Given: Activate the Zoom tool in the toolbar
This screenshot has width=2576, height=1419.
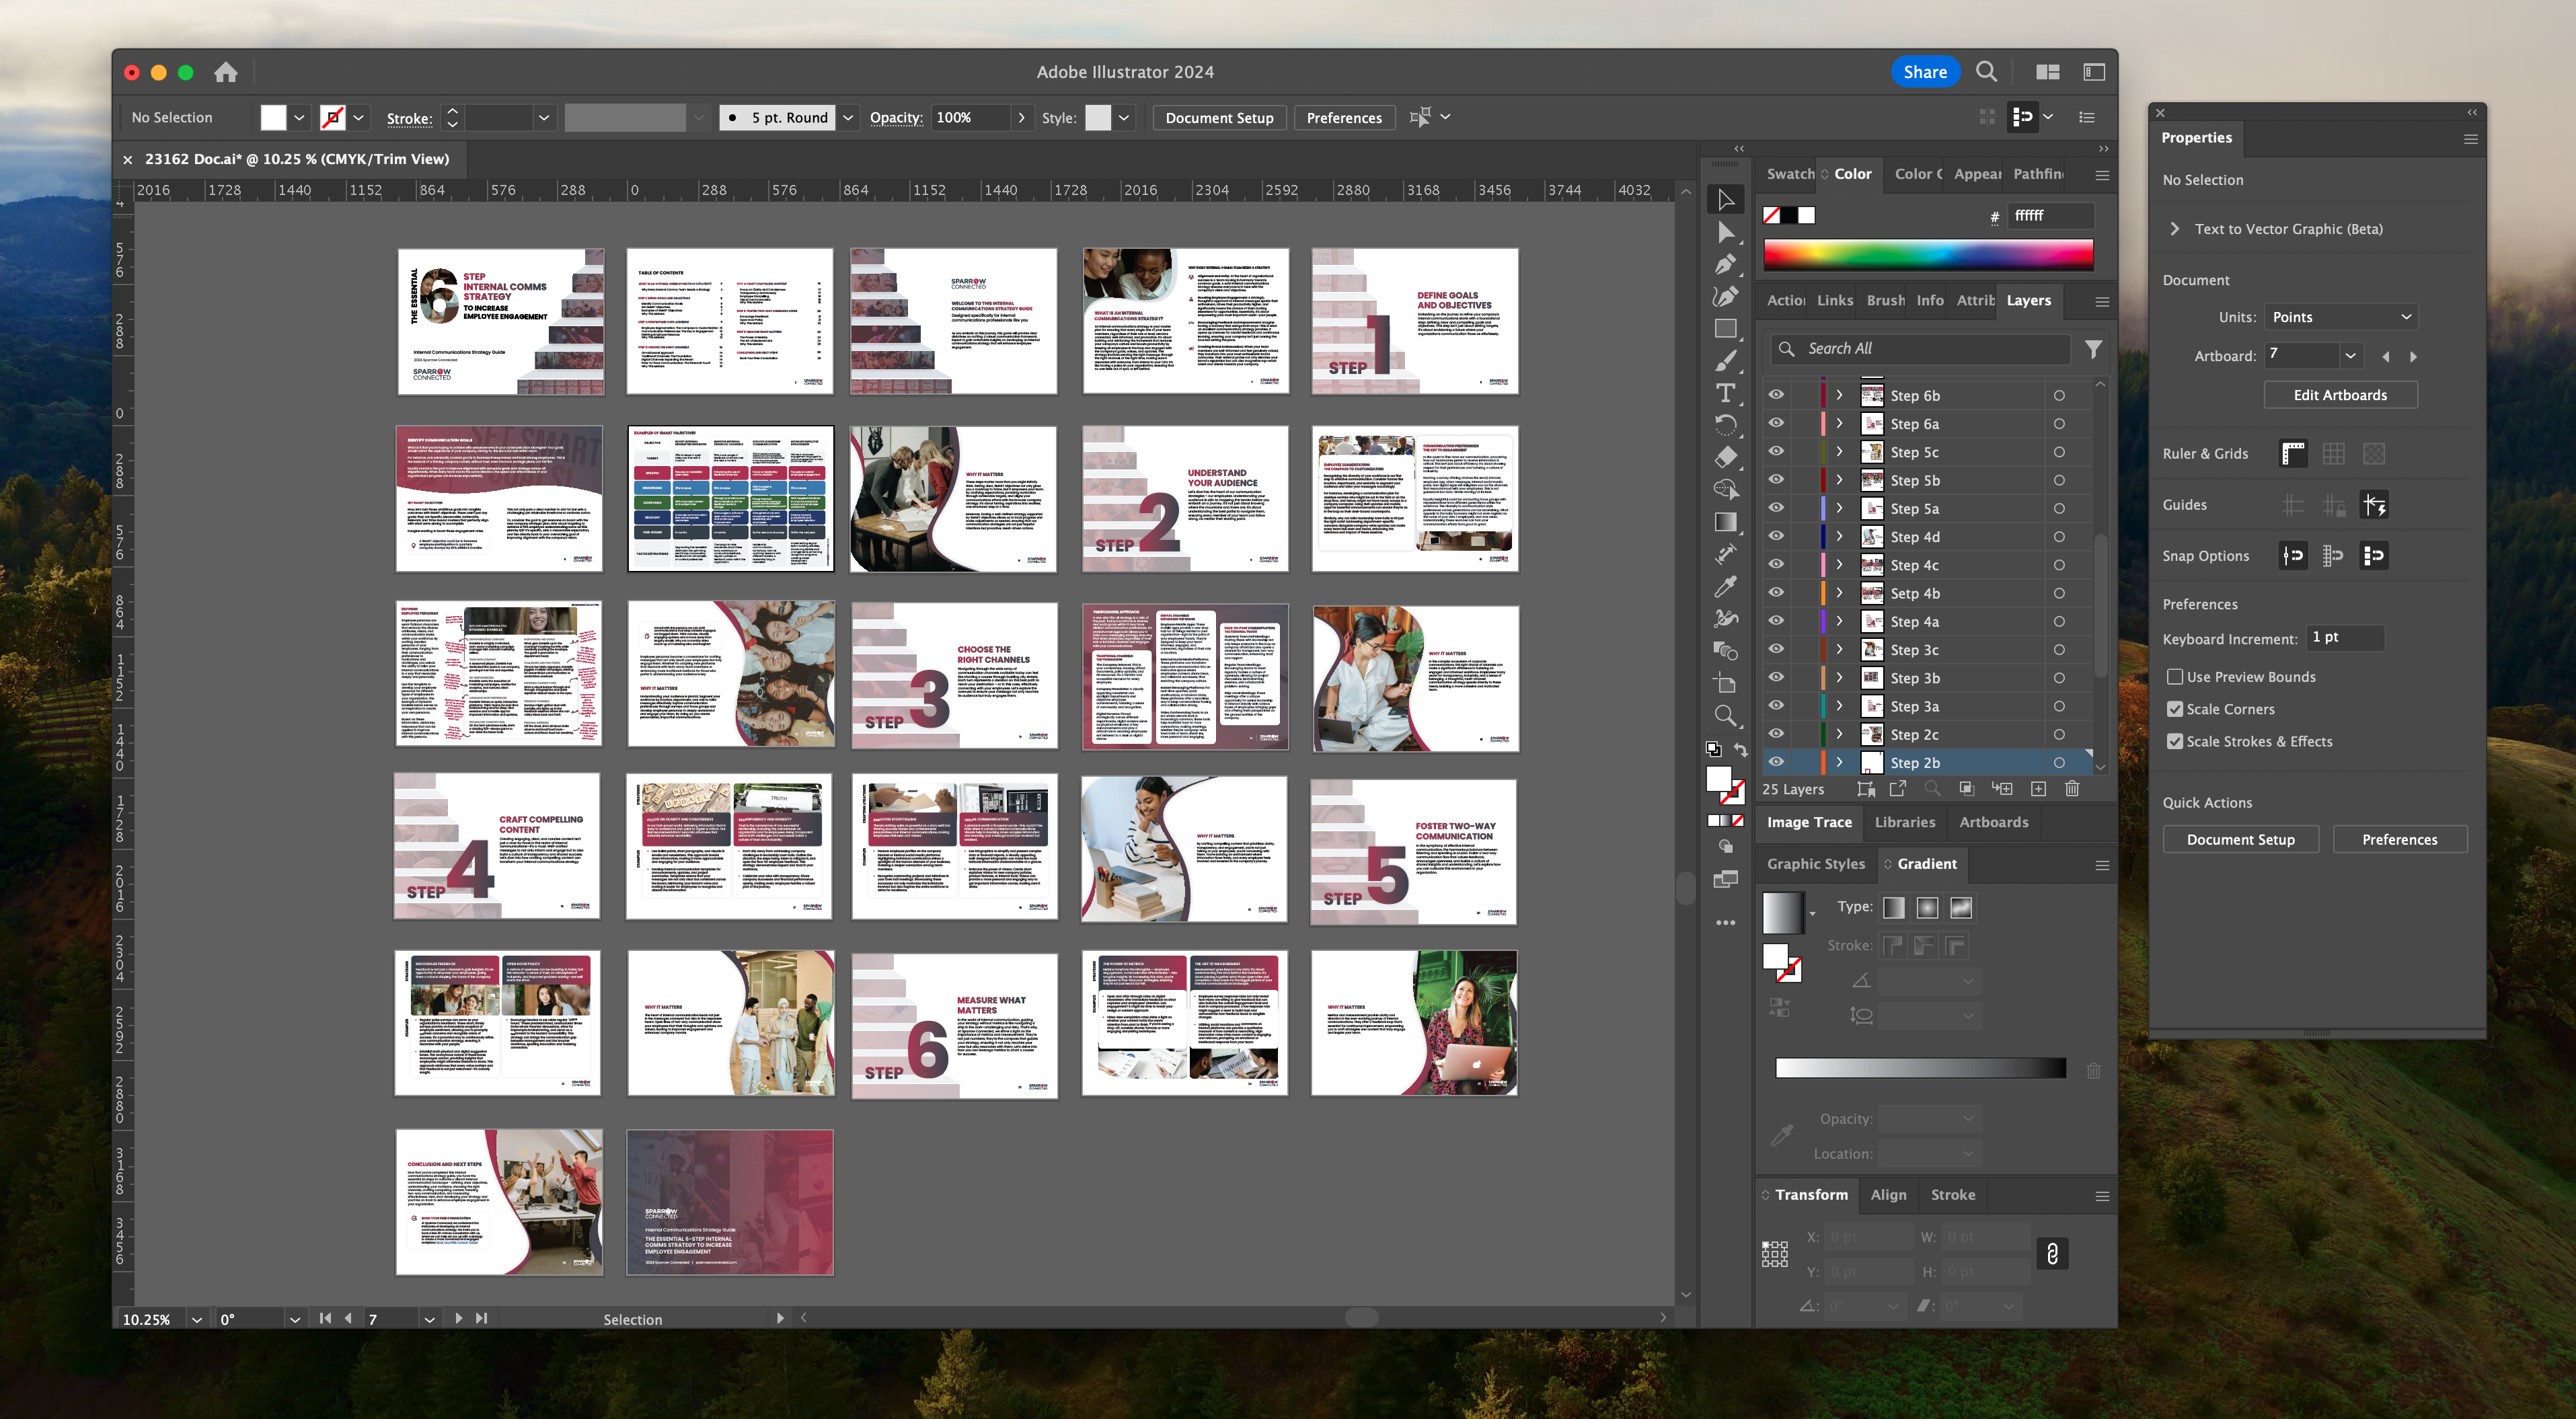Looking at the screenshot, I should coord(1725,716).
